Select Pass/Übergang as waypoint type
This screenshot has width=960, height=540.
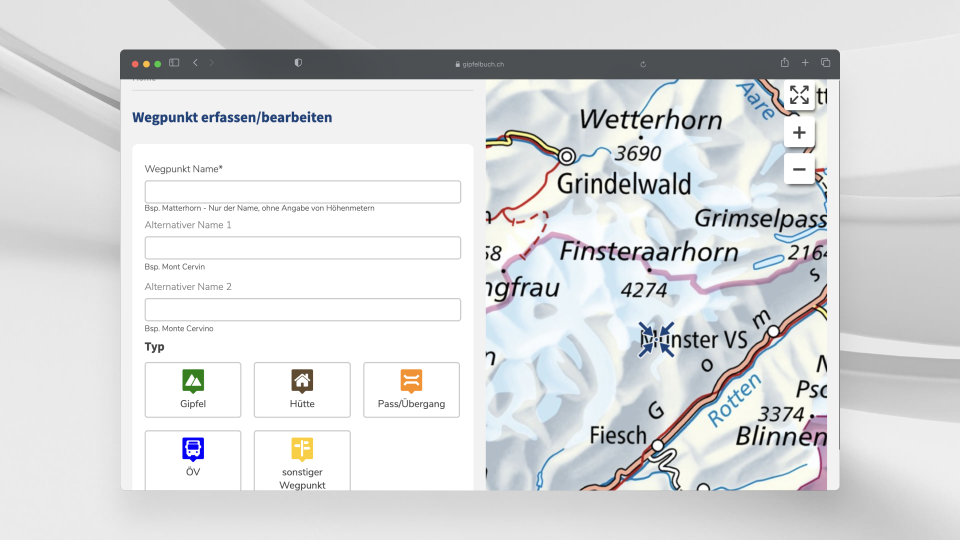411,389
